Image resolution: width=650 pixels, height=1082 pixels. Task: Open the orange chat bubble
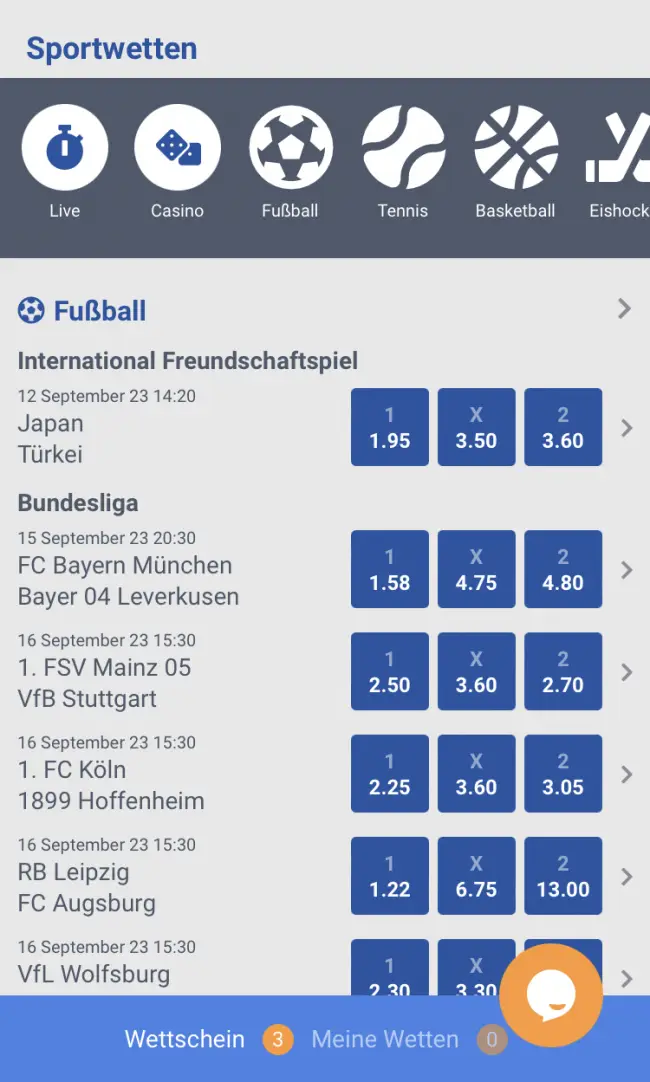[x=551, y=995]
